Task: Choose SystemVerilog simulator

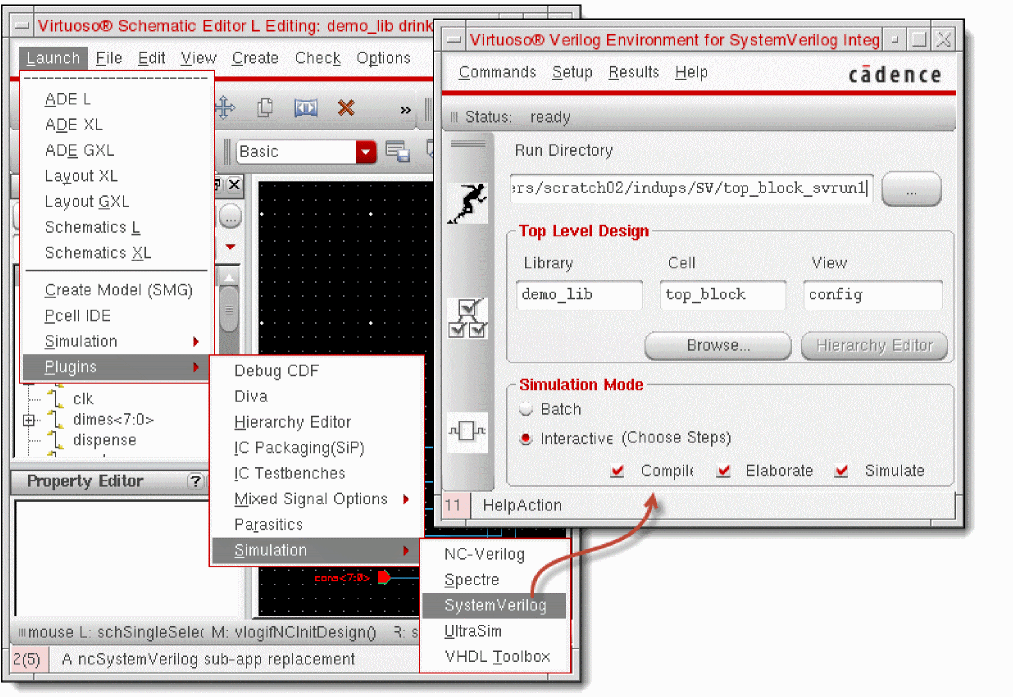Action: [494, 605]
